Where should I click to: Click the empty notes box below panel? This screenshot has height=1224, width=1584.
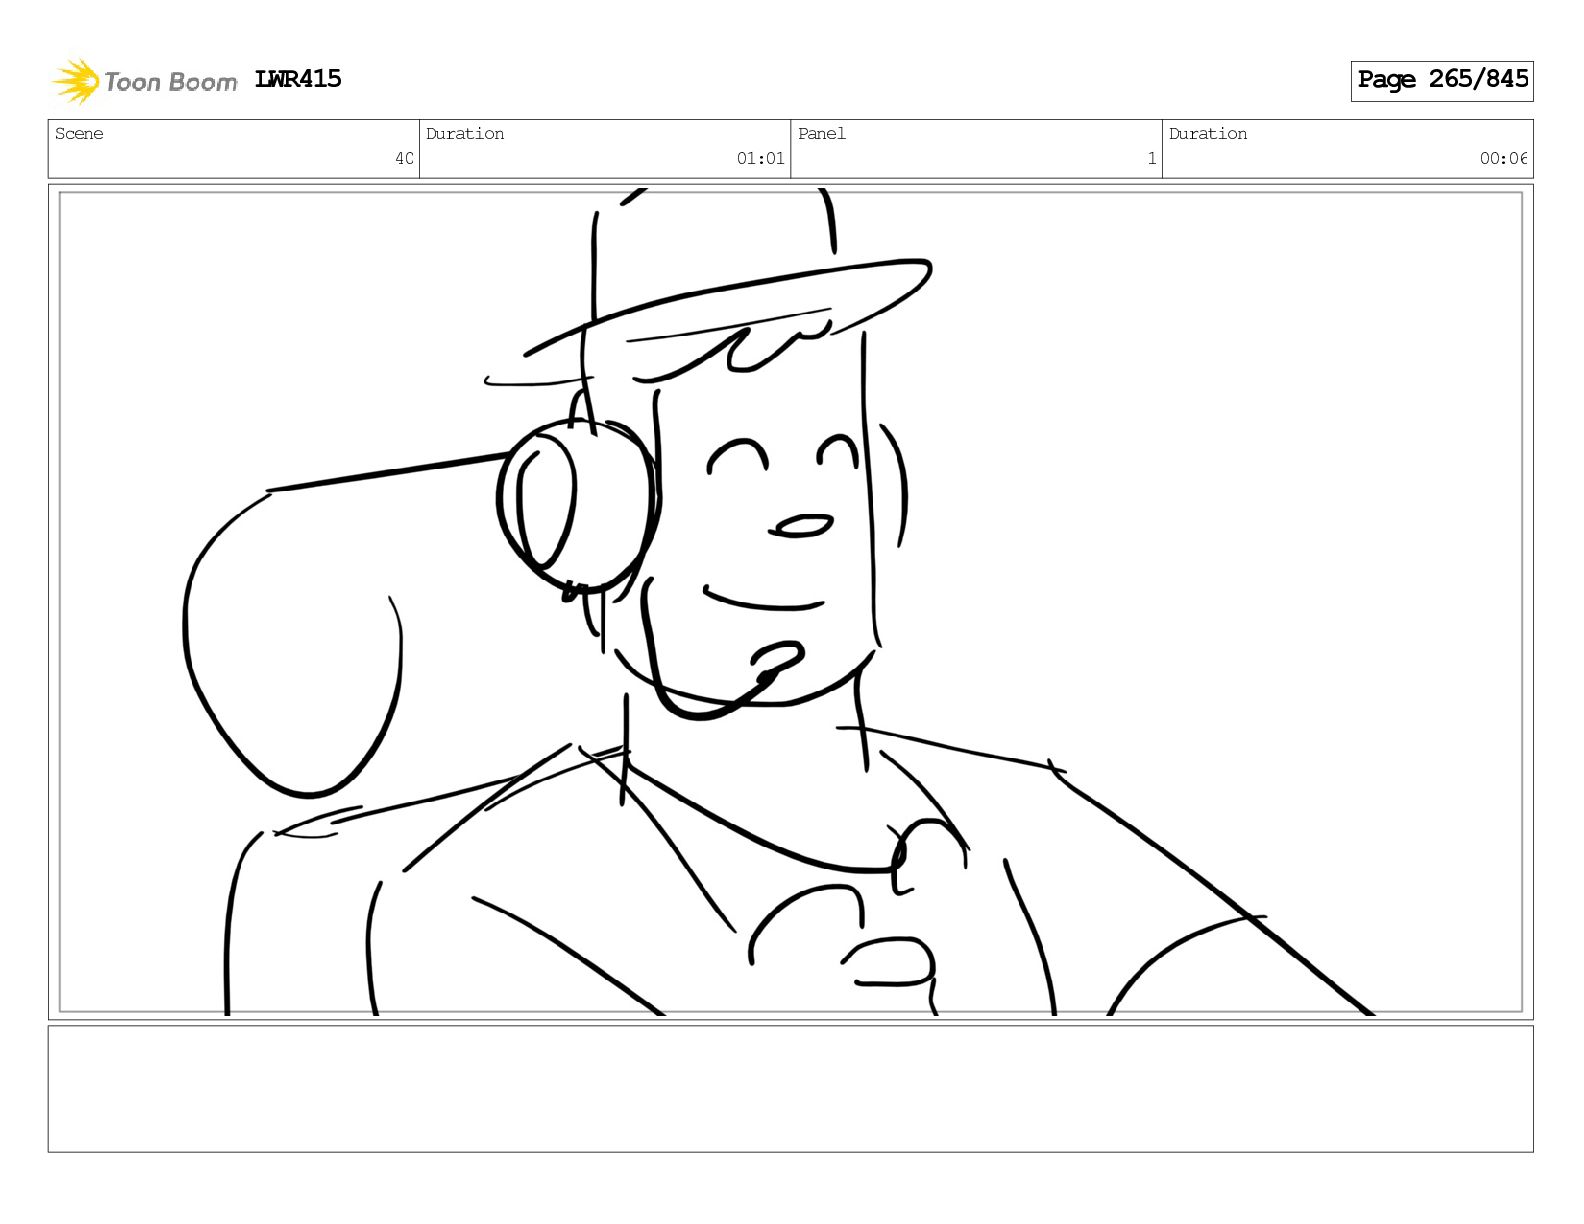(x=790, y=1089)
